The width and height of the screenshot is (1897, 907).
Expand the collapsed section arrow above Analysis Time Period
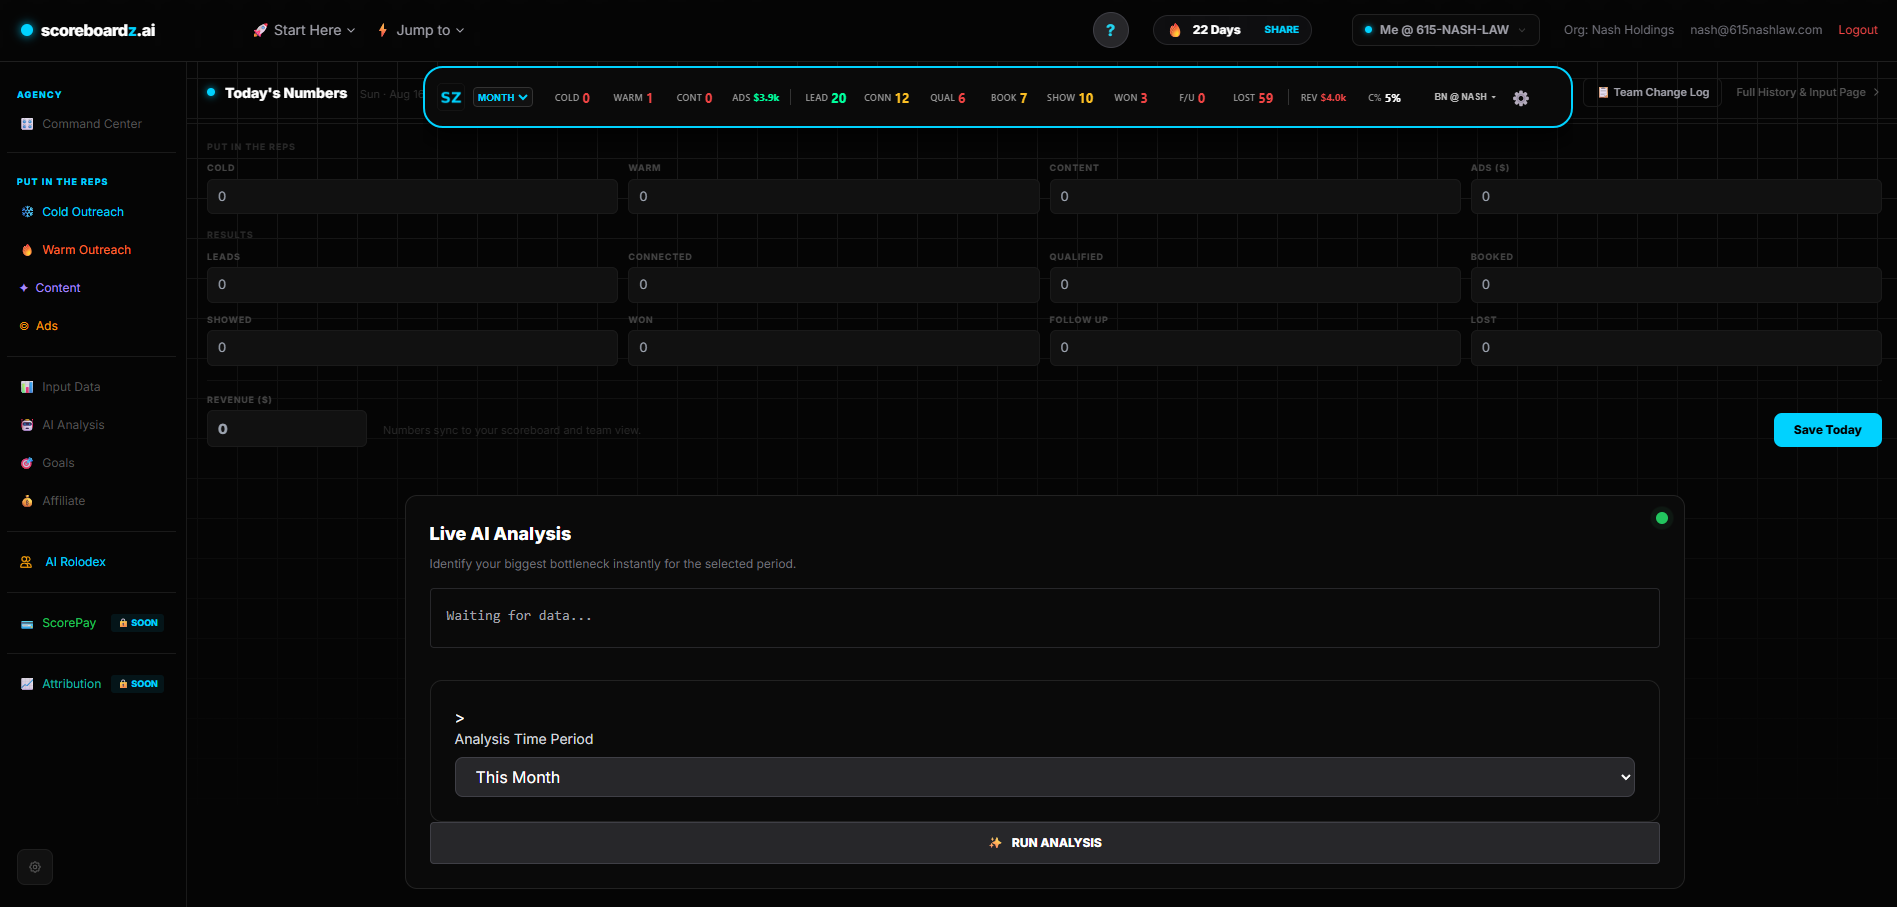(460, 718)
